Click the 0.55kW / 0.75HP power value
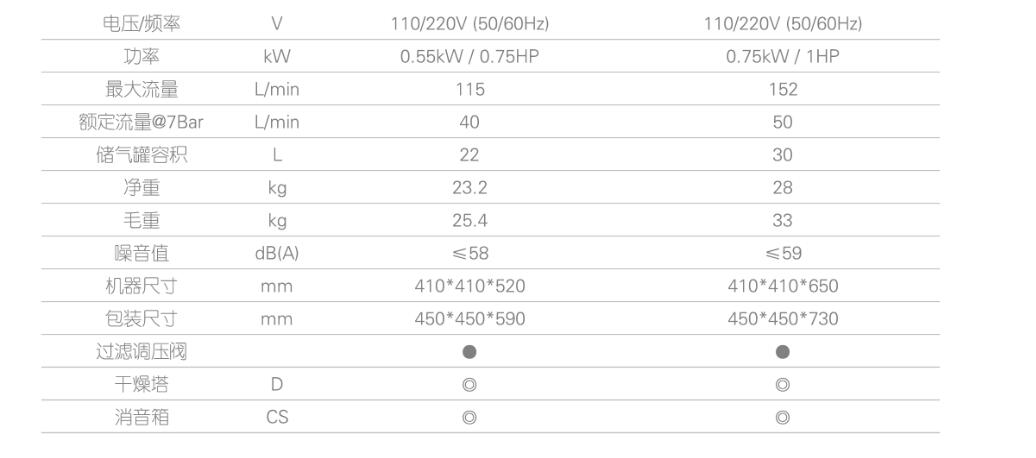The height and width of the screenshot is (458, 1036). click(x=470, y=57)
